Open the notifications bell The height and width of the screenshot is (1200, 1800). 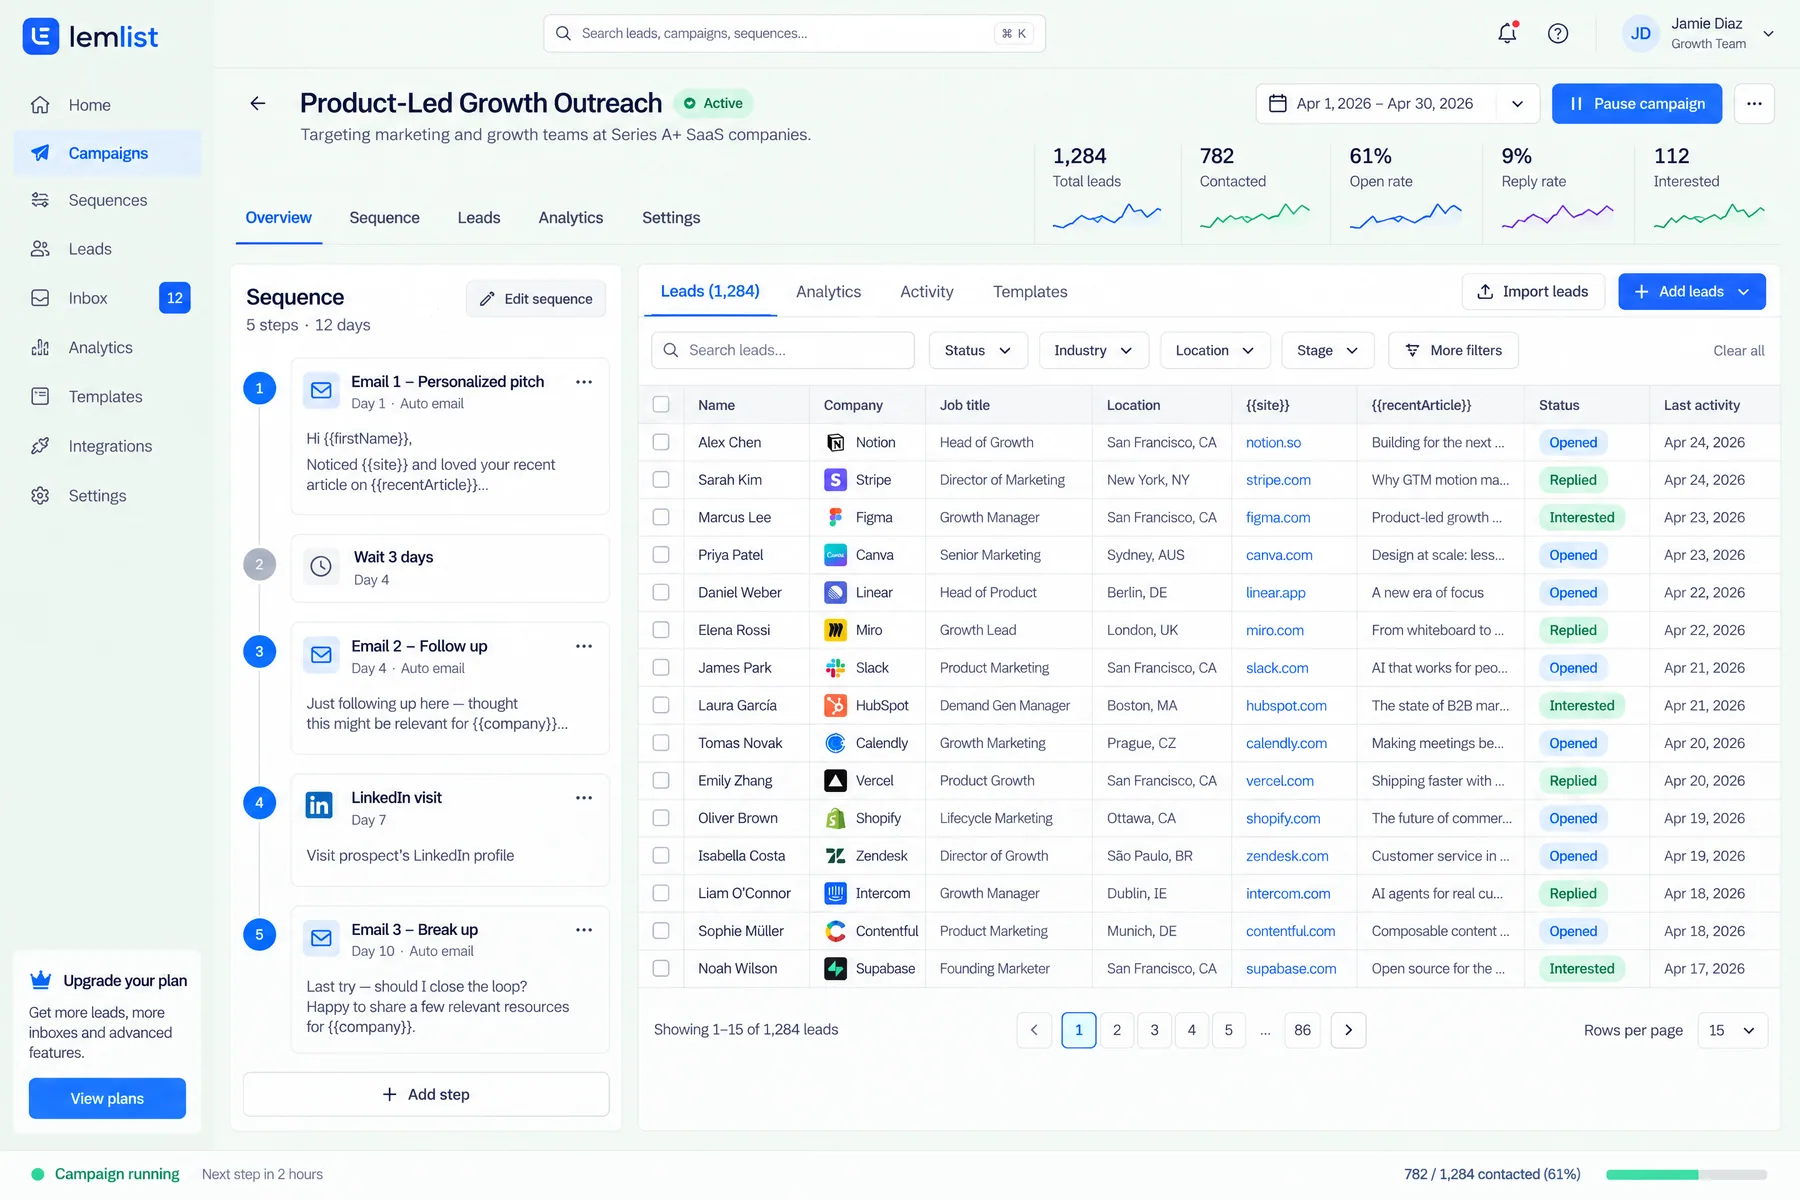1507,33
